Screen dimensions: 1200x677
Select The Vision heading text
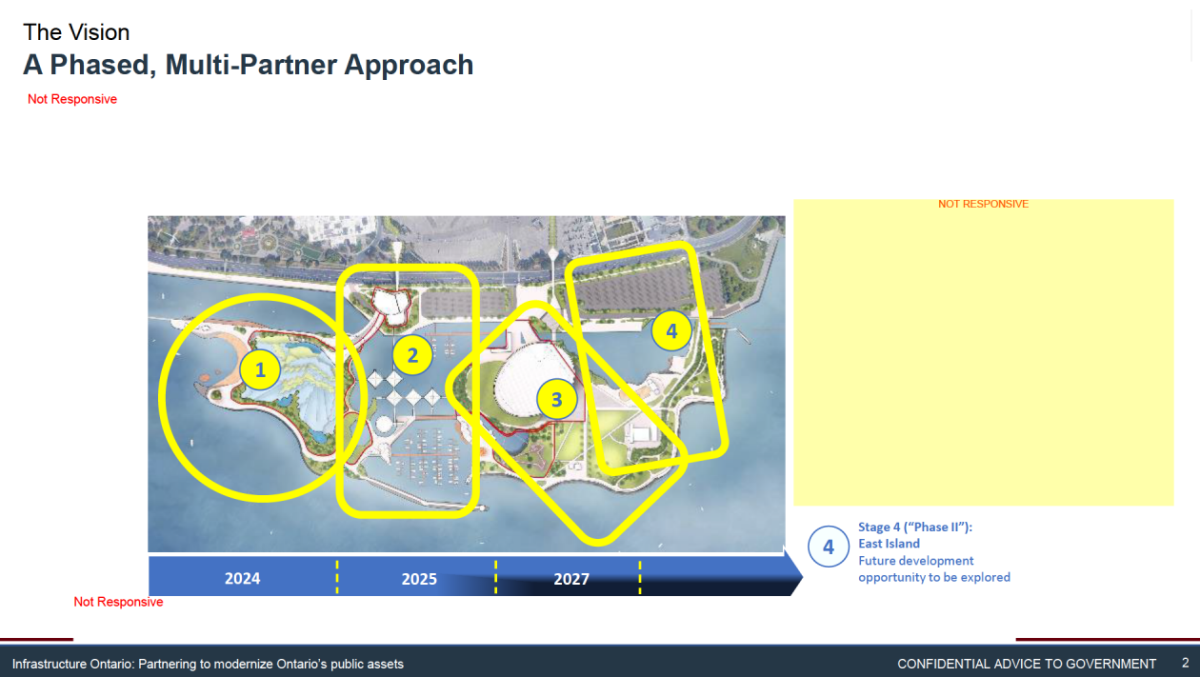click(77, 32)
